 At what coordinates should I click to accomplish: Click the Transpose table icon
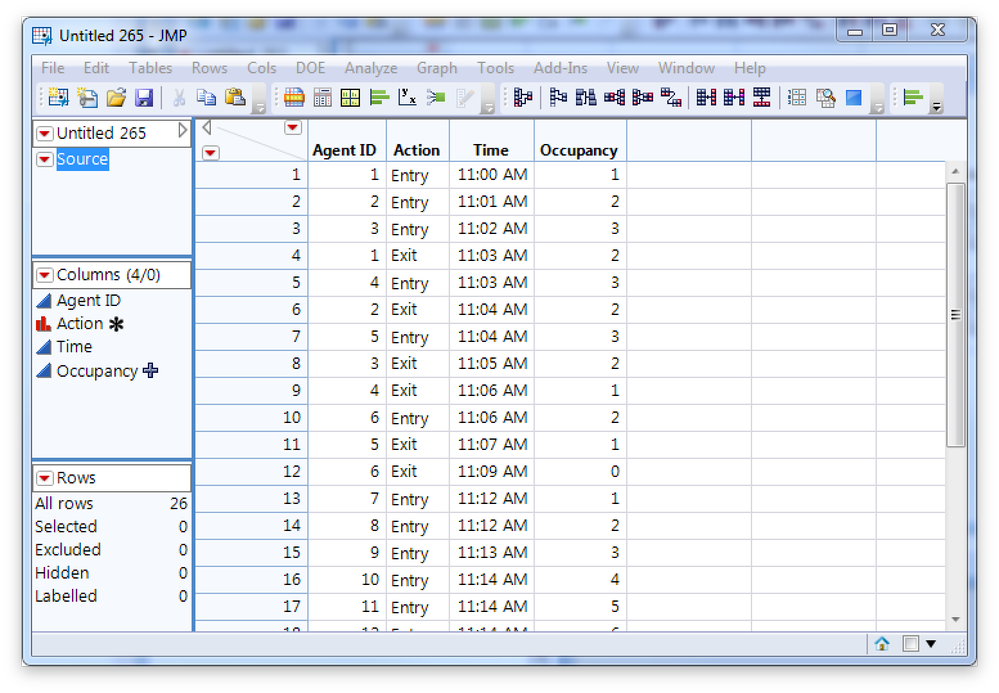click(671, 97)
